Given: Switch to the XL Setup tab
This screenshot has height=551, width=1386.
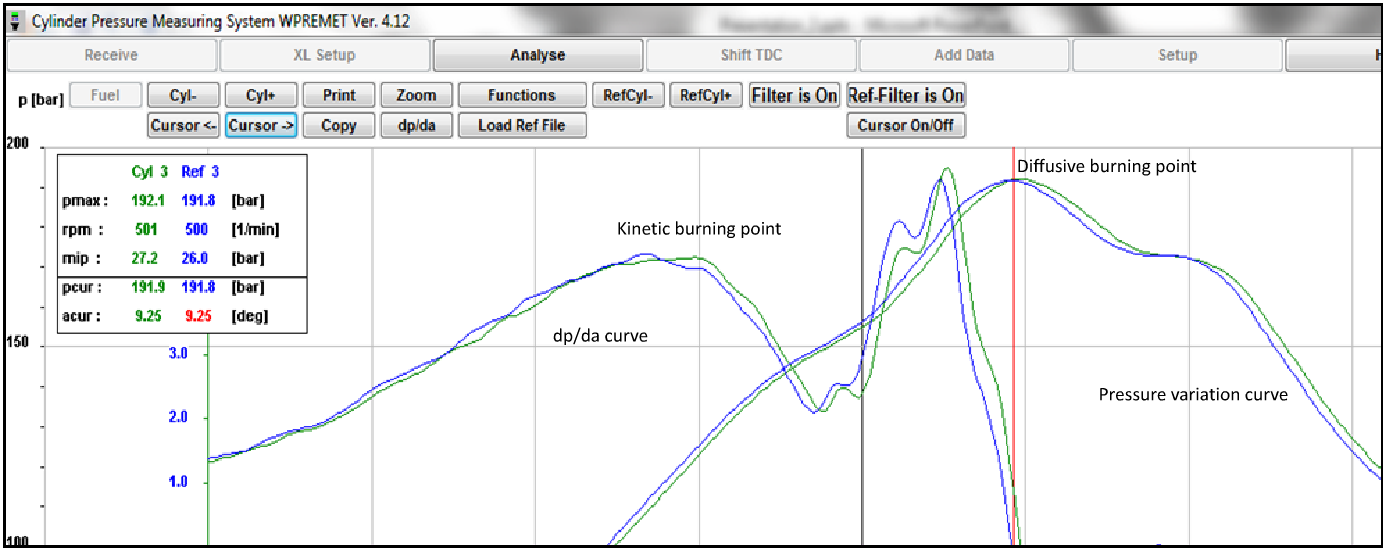Looking at the screenshot, I should tap(324, 55).
